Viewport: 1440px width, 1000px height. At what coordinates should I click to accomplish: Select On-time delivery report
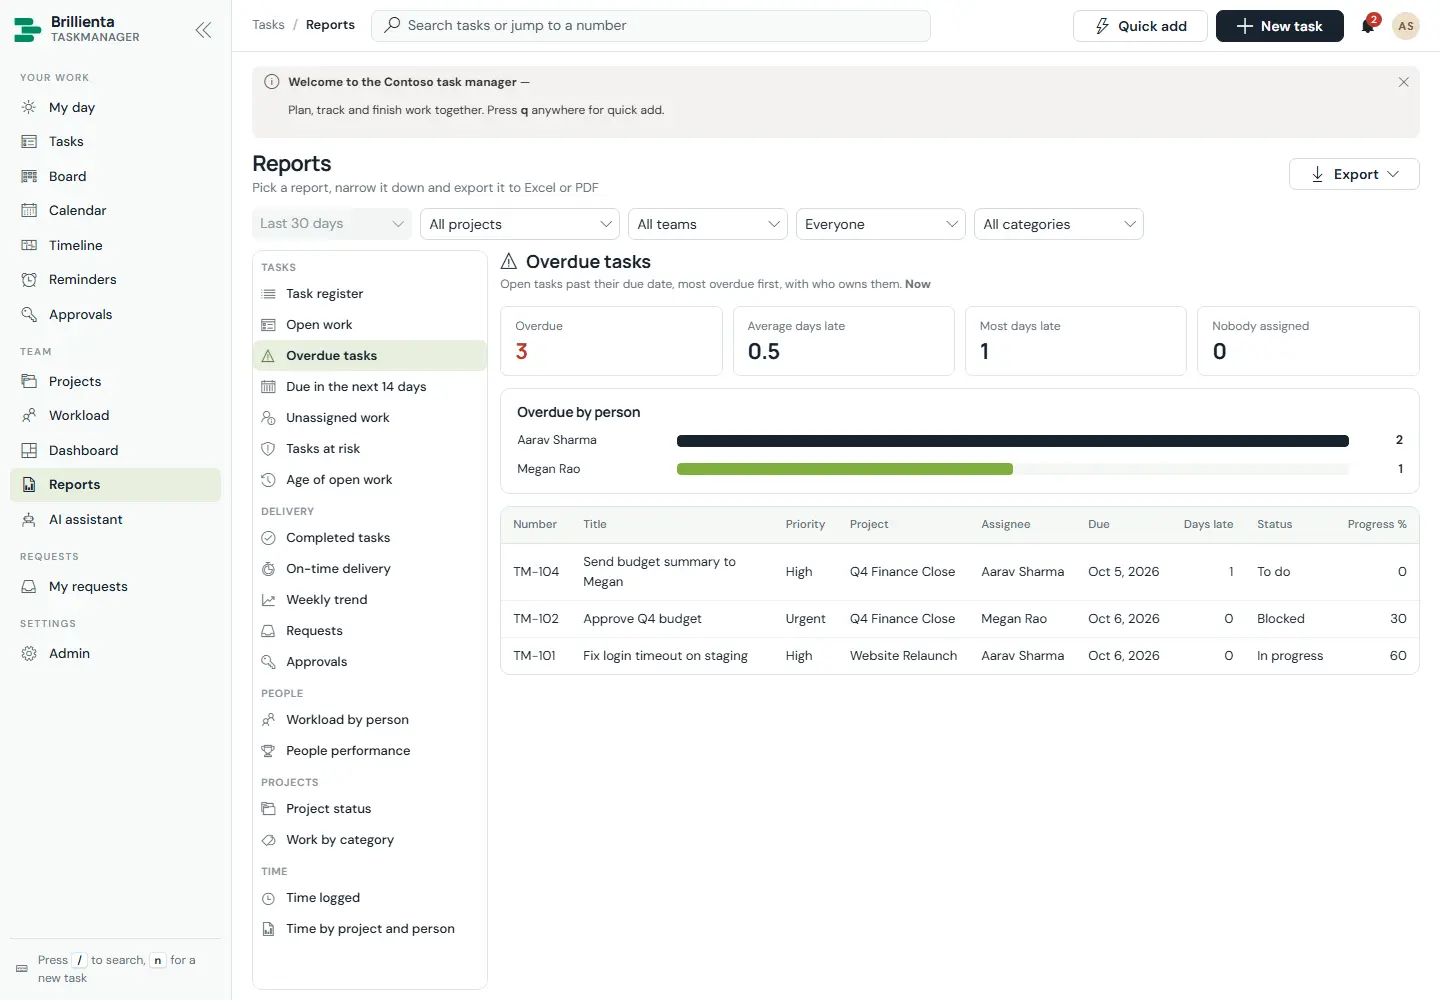click(370, 568)
